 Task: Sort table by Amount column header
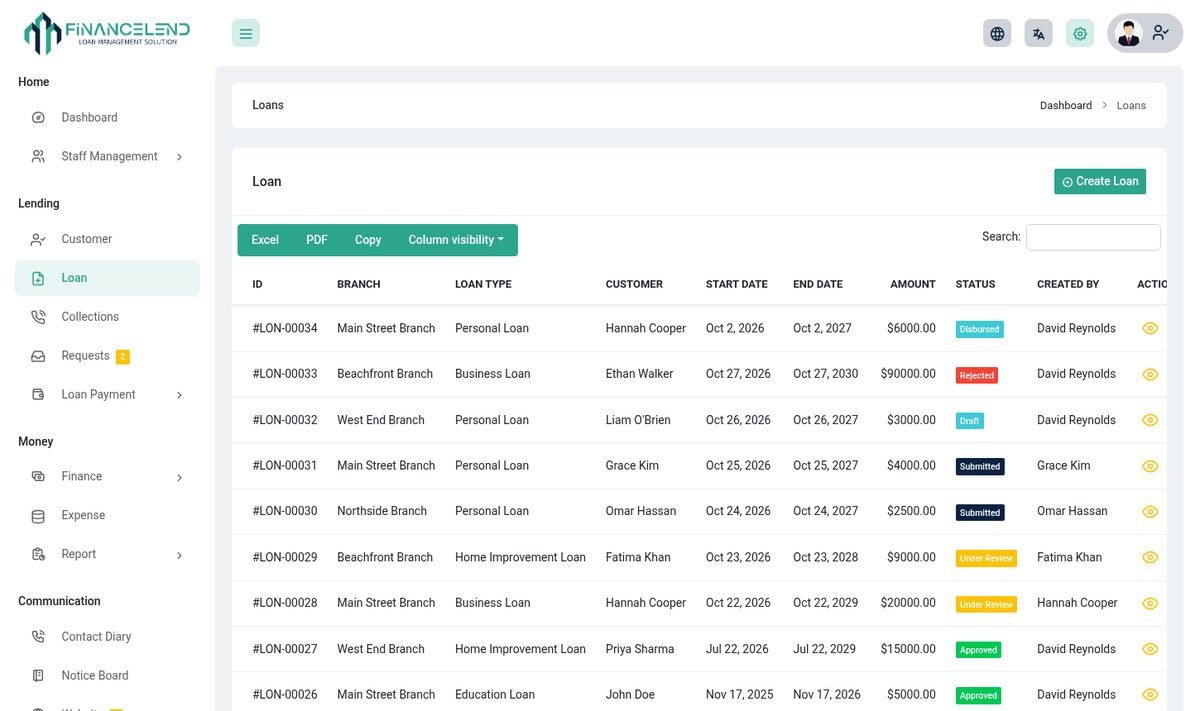tap(913, 284)
